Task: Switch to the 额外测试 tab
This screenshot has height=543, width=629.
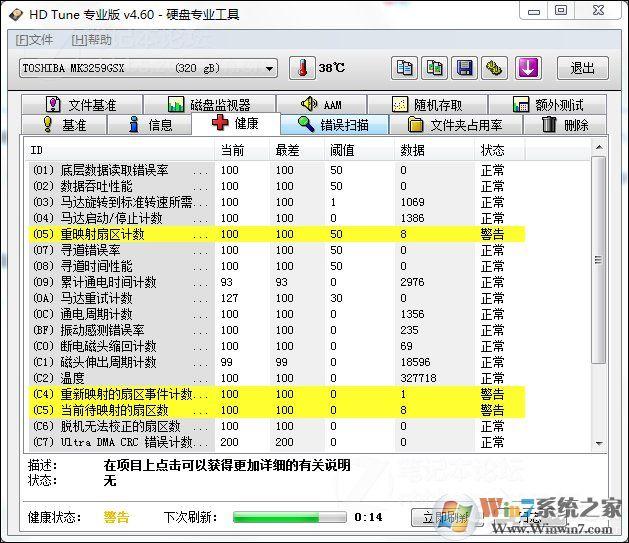Action: (x=547, y=105)
